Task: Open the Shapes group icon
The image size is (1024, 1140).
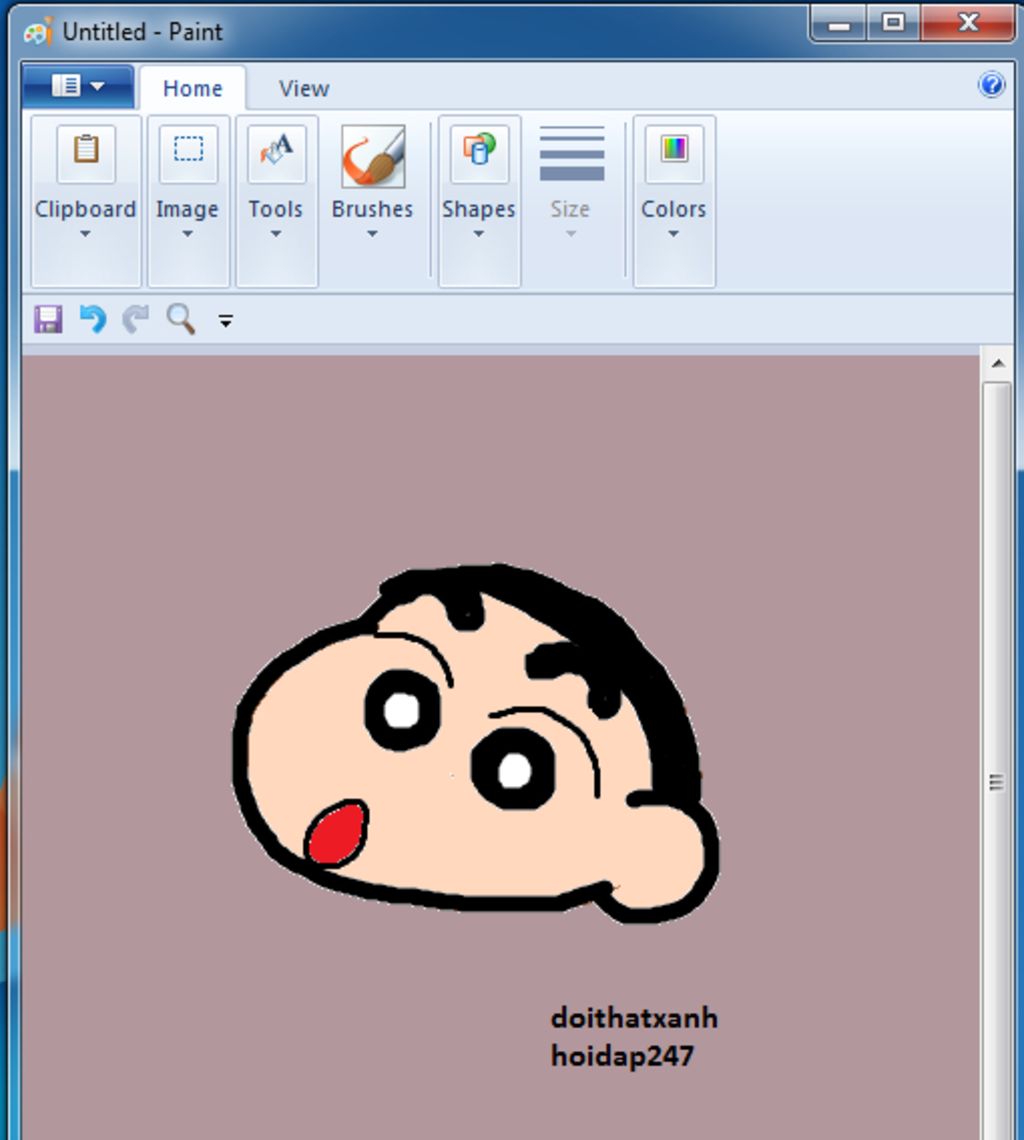Action: tap(479, 150)
